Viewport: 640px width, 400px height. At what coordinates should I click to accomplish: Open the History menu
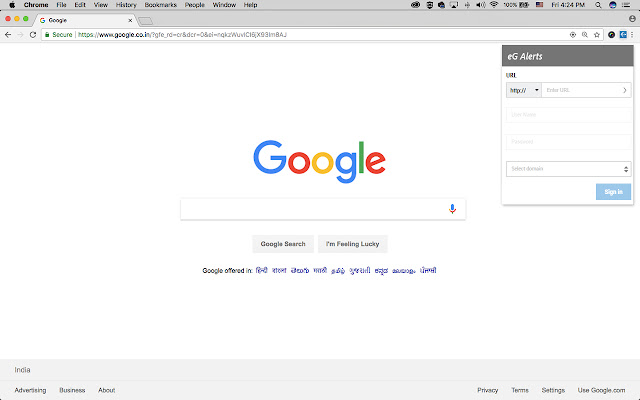(126, 5)
